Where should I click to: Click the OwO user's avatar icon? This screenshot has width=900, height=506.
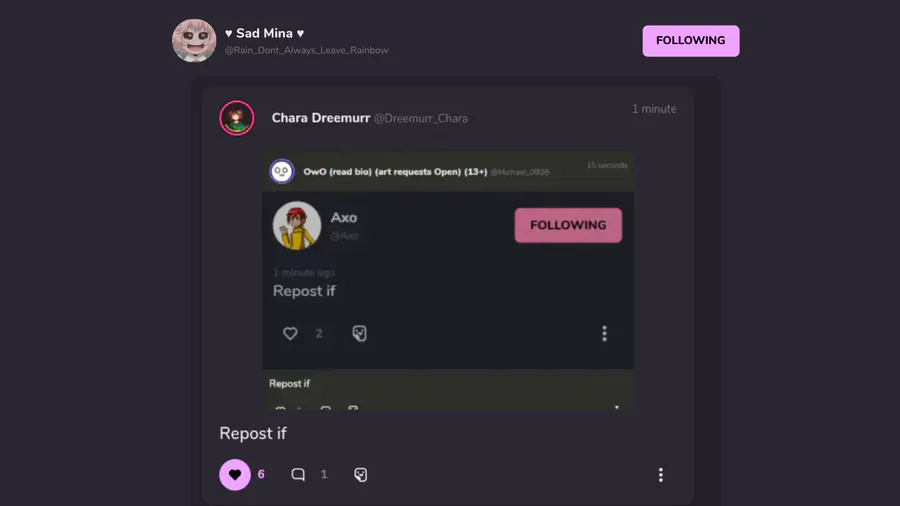pos(282,171)
